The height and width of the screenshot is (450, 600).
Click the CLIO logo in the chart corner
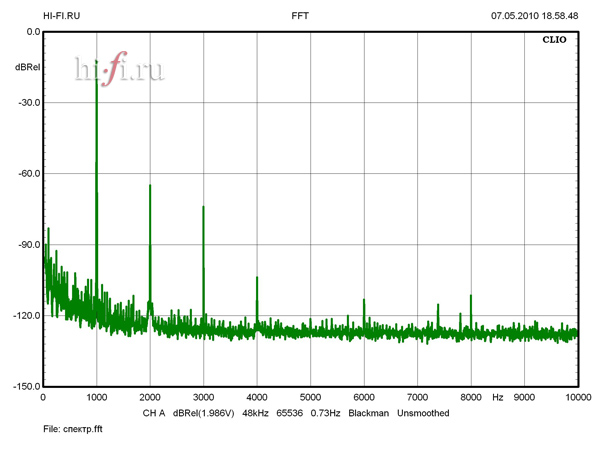[x=556, y=42]
